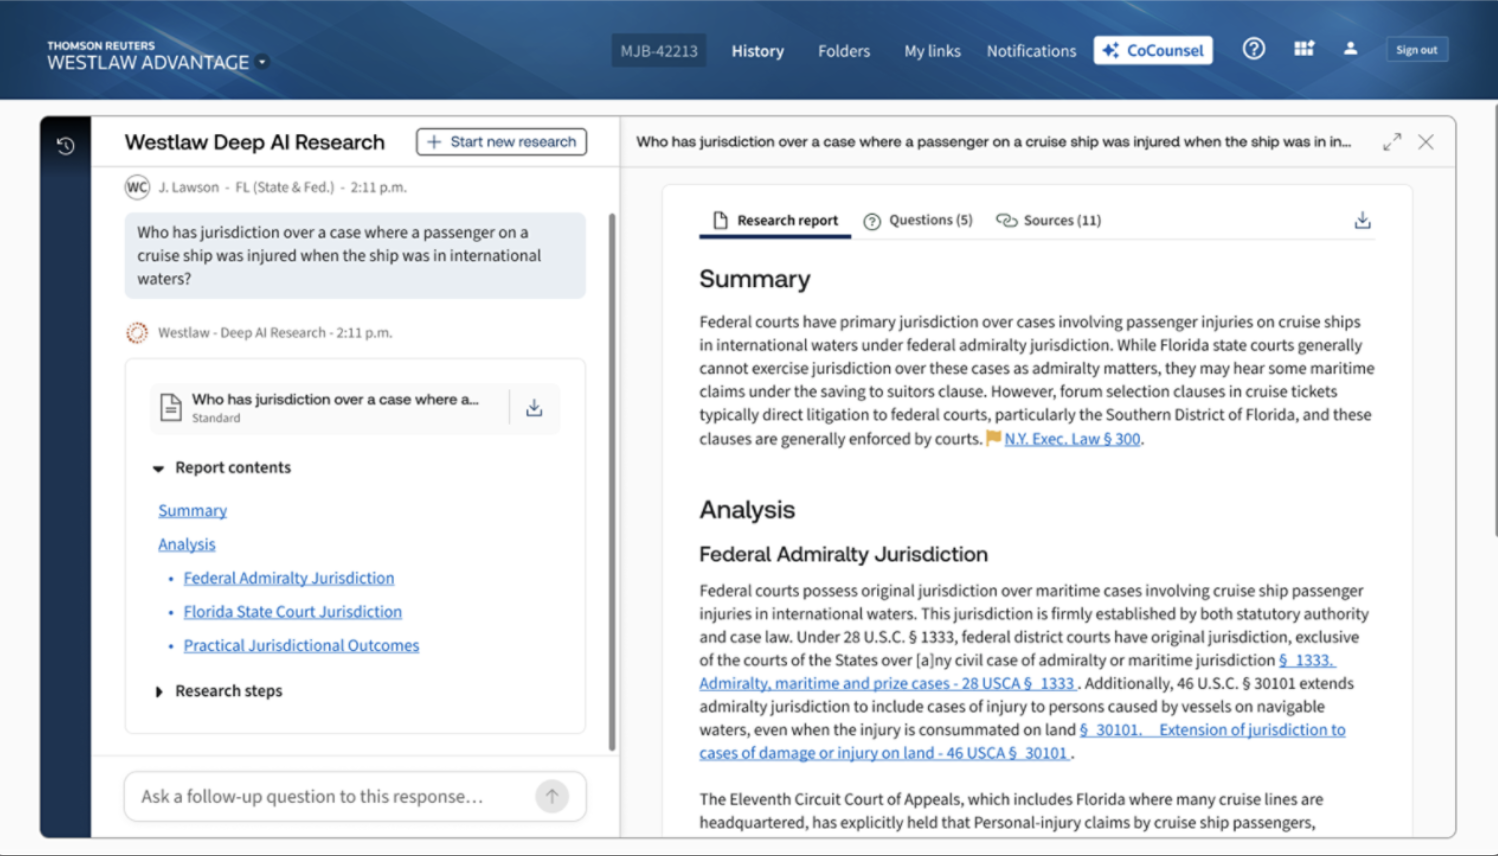The height and width of the screenshot is (856, 1498).
Task: Open the user profile icon
Action: [x=1350, y=49]
